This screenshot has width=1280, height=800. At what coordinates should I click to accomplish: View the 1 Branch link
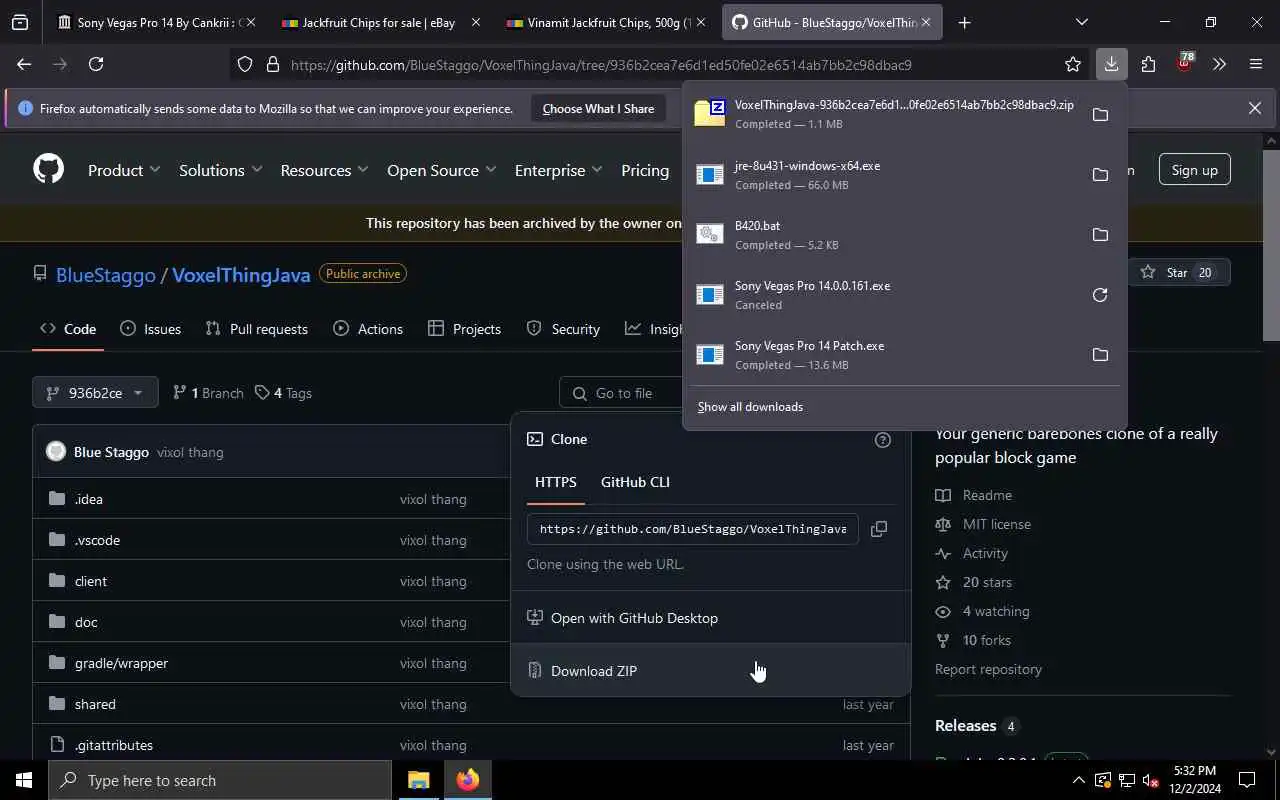coord(208,393)
